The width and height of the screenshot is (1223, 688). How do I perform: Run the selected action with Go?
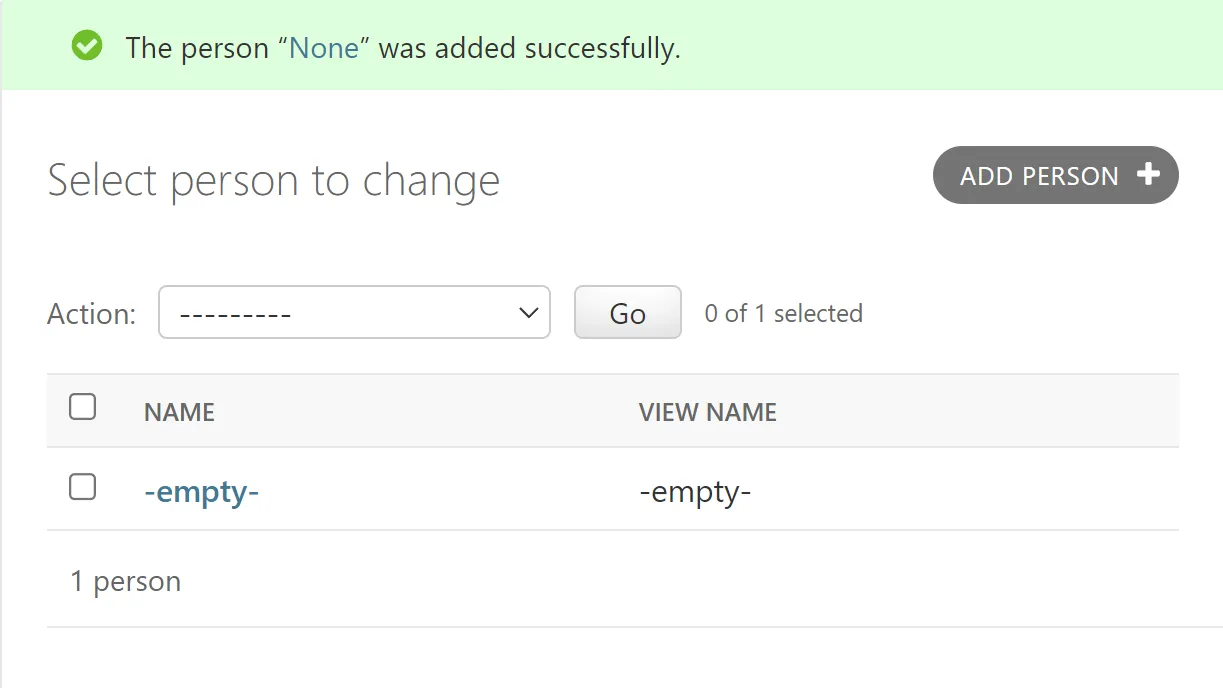click(627, 313)
